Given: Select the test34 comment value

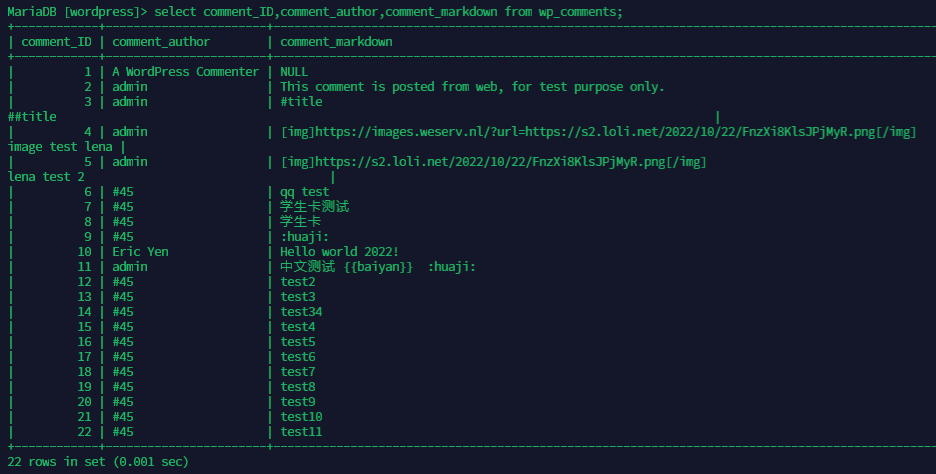Looking at the screenshot, I should (301, 312).
